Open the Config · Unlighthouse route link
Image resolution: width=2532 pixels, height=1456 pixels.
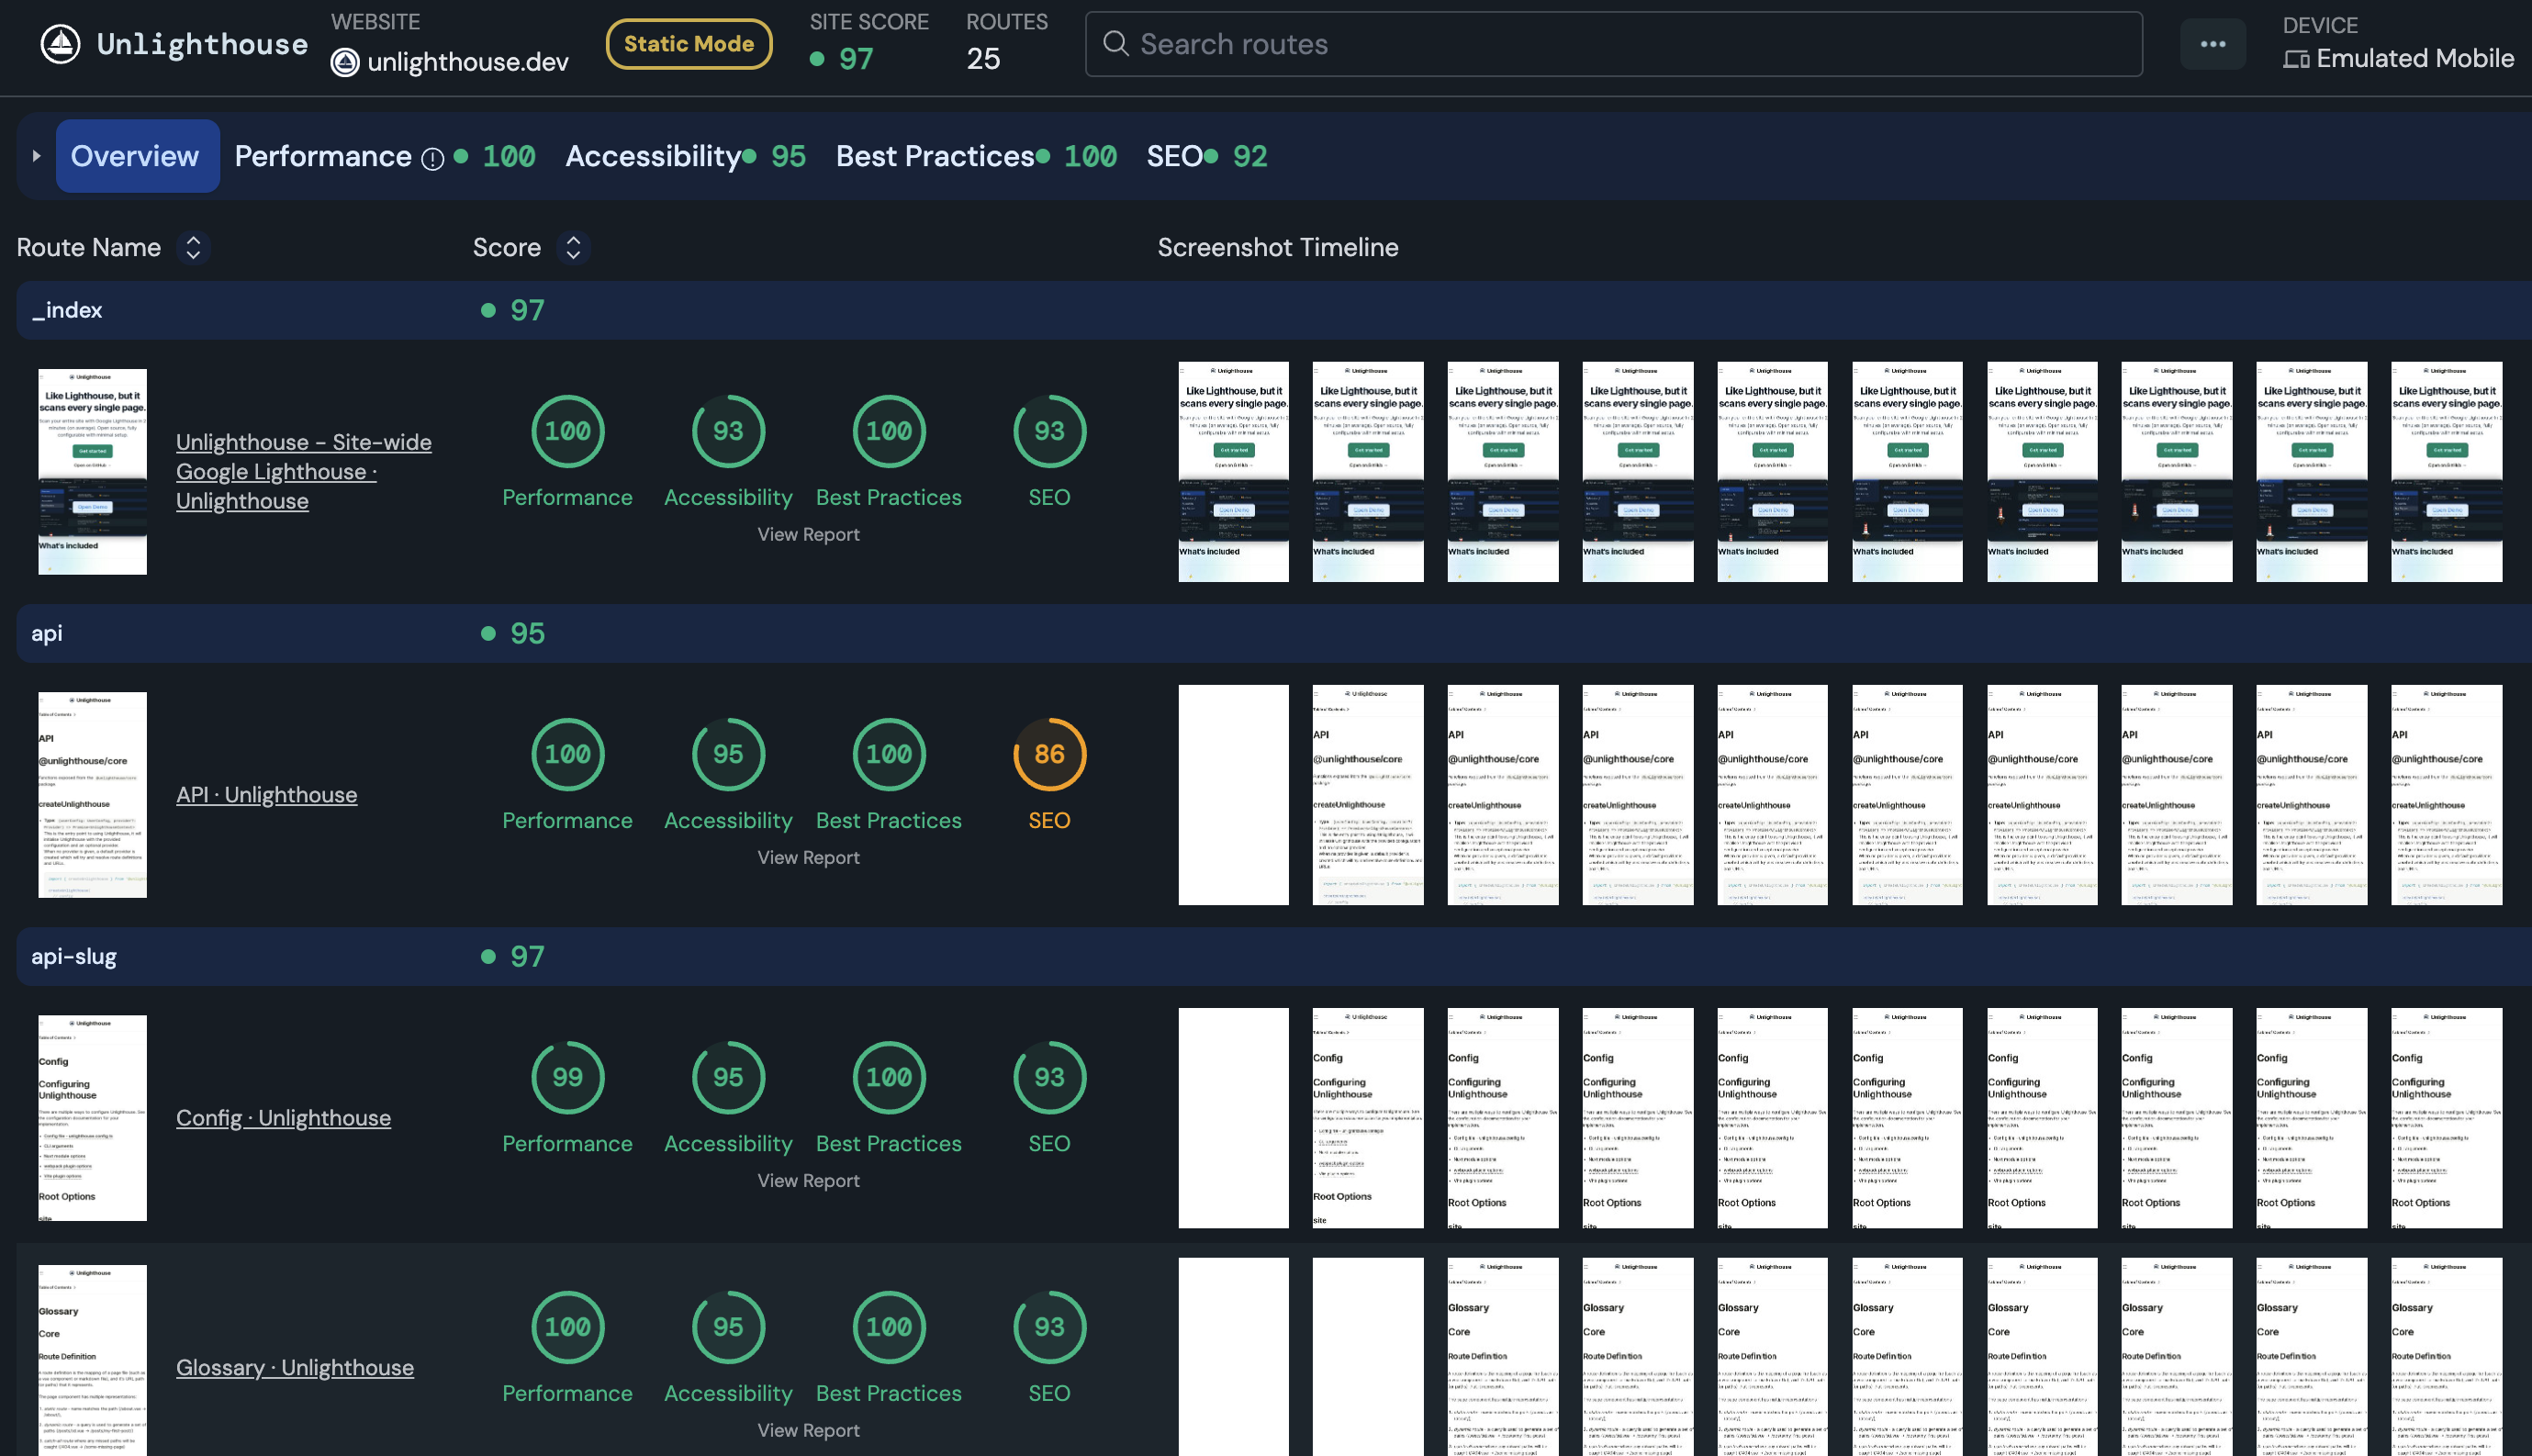283,1117
